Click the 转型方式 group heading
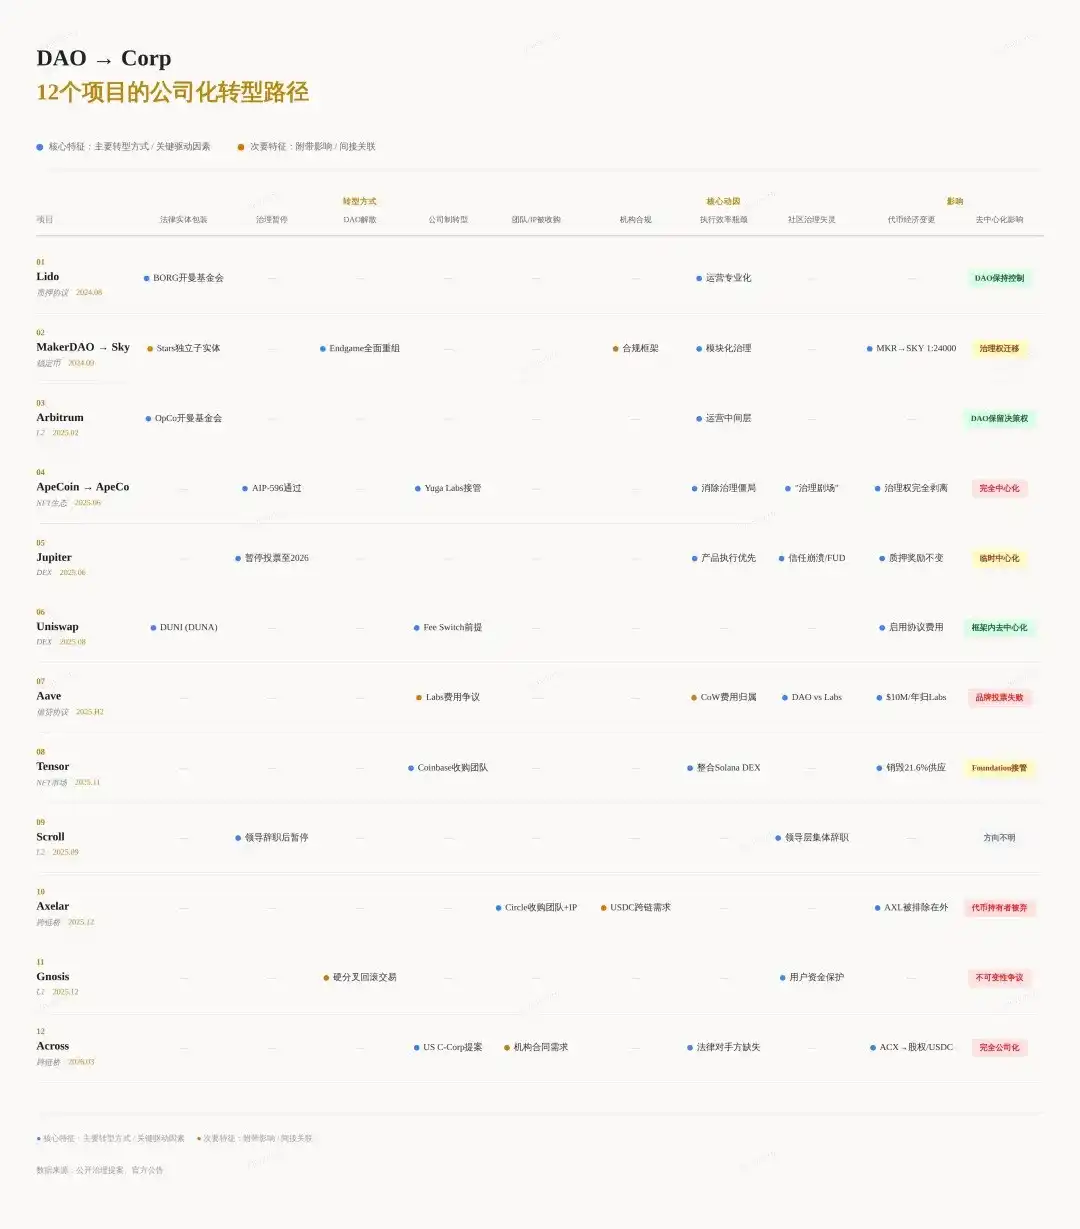 point(359,202)
